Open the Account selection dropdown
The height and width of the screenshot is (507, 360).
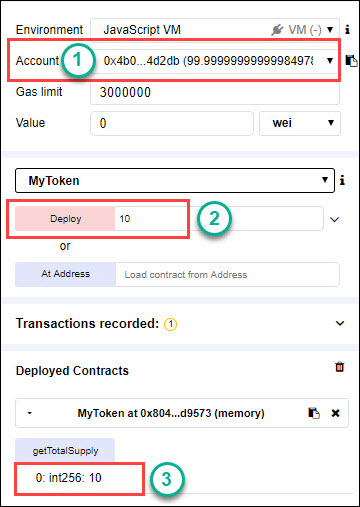tap(215, 61)
